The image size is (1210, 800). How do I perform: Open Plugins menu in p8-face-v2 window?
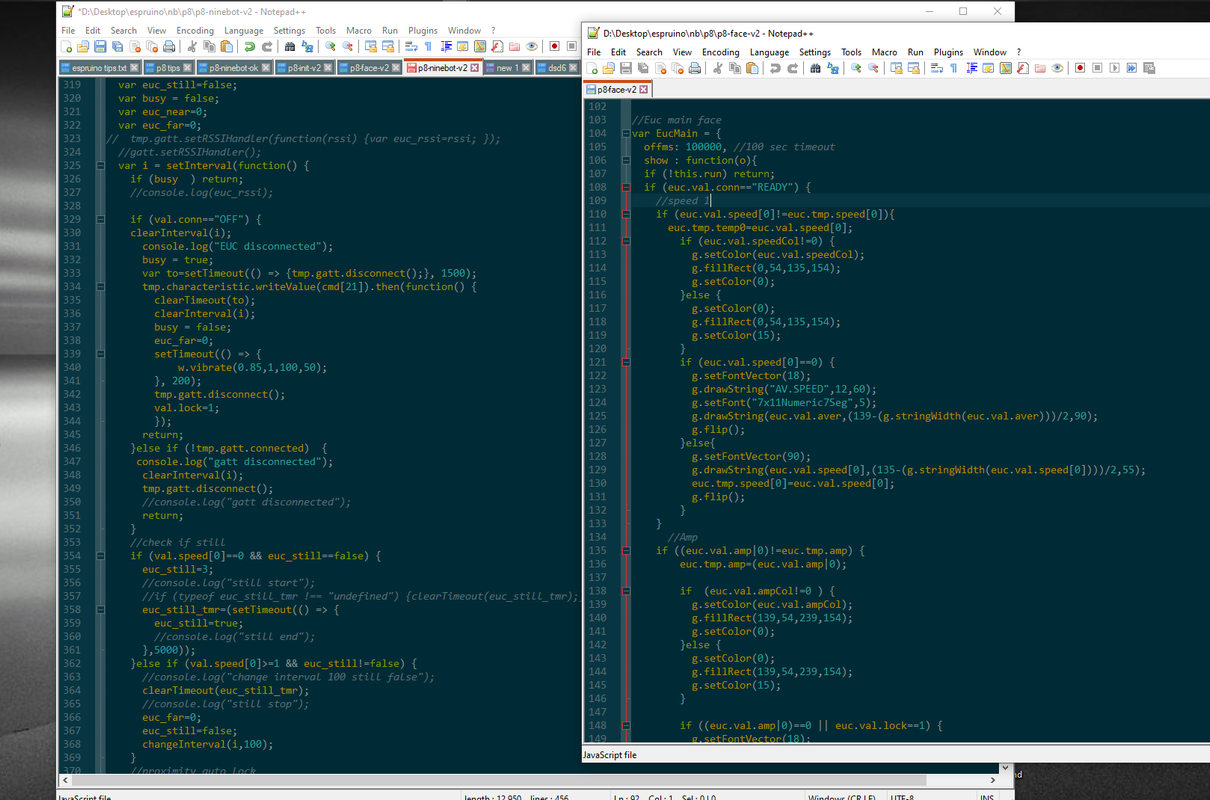948,52
